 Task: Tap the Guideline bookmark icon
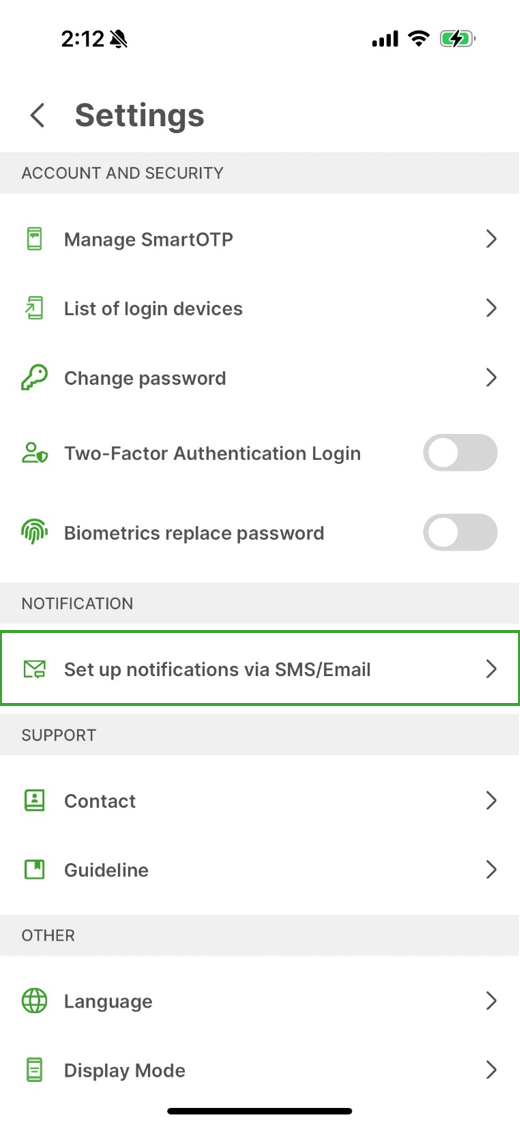coord(34,870)
